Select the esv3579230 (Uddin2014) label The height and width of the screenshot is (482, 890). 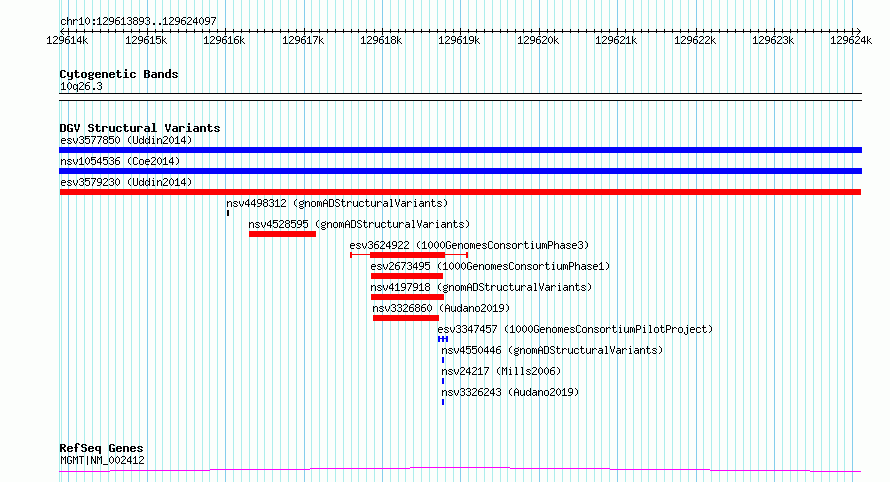click(126, 182)
